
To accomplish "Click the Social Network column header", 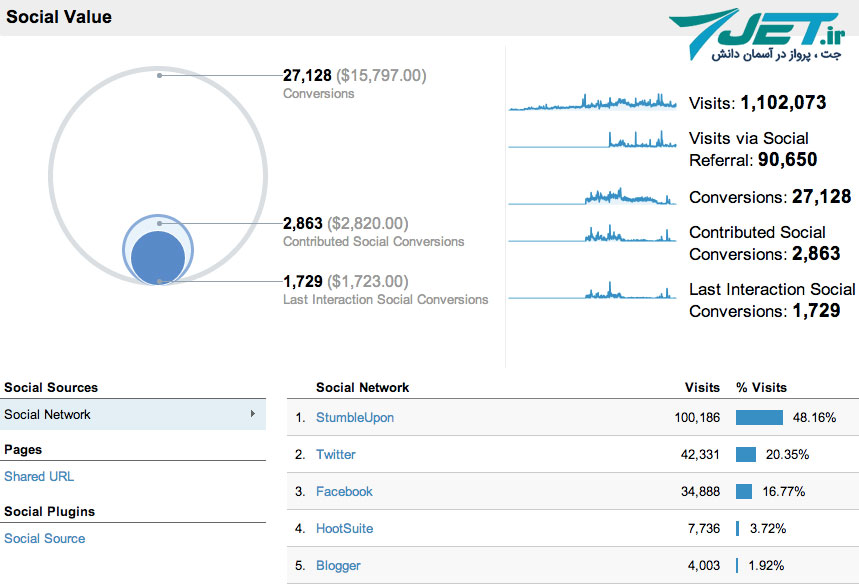I will (x=363, y=387).
